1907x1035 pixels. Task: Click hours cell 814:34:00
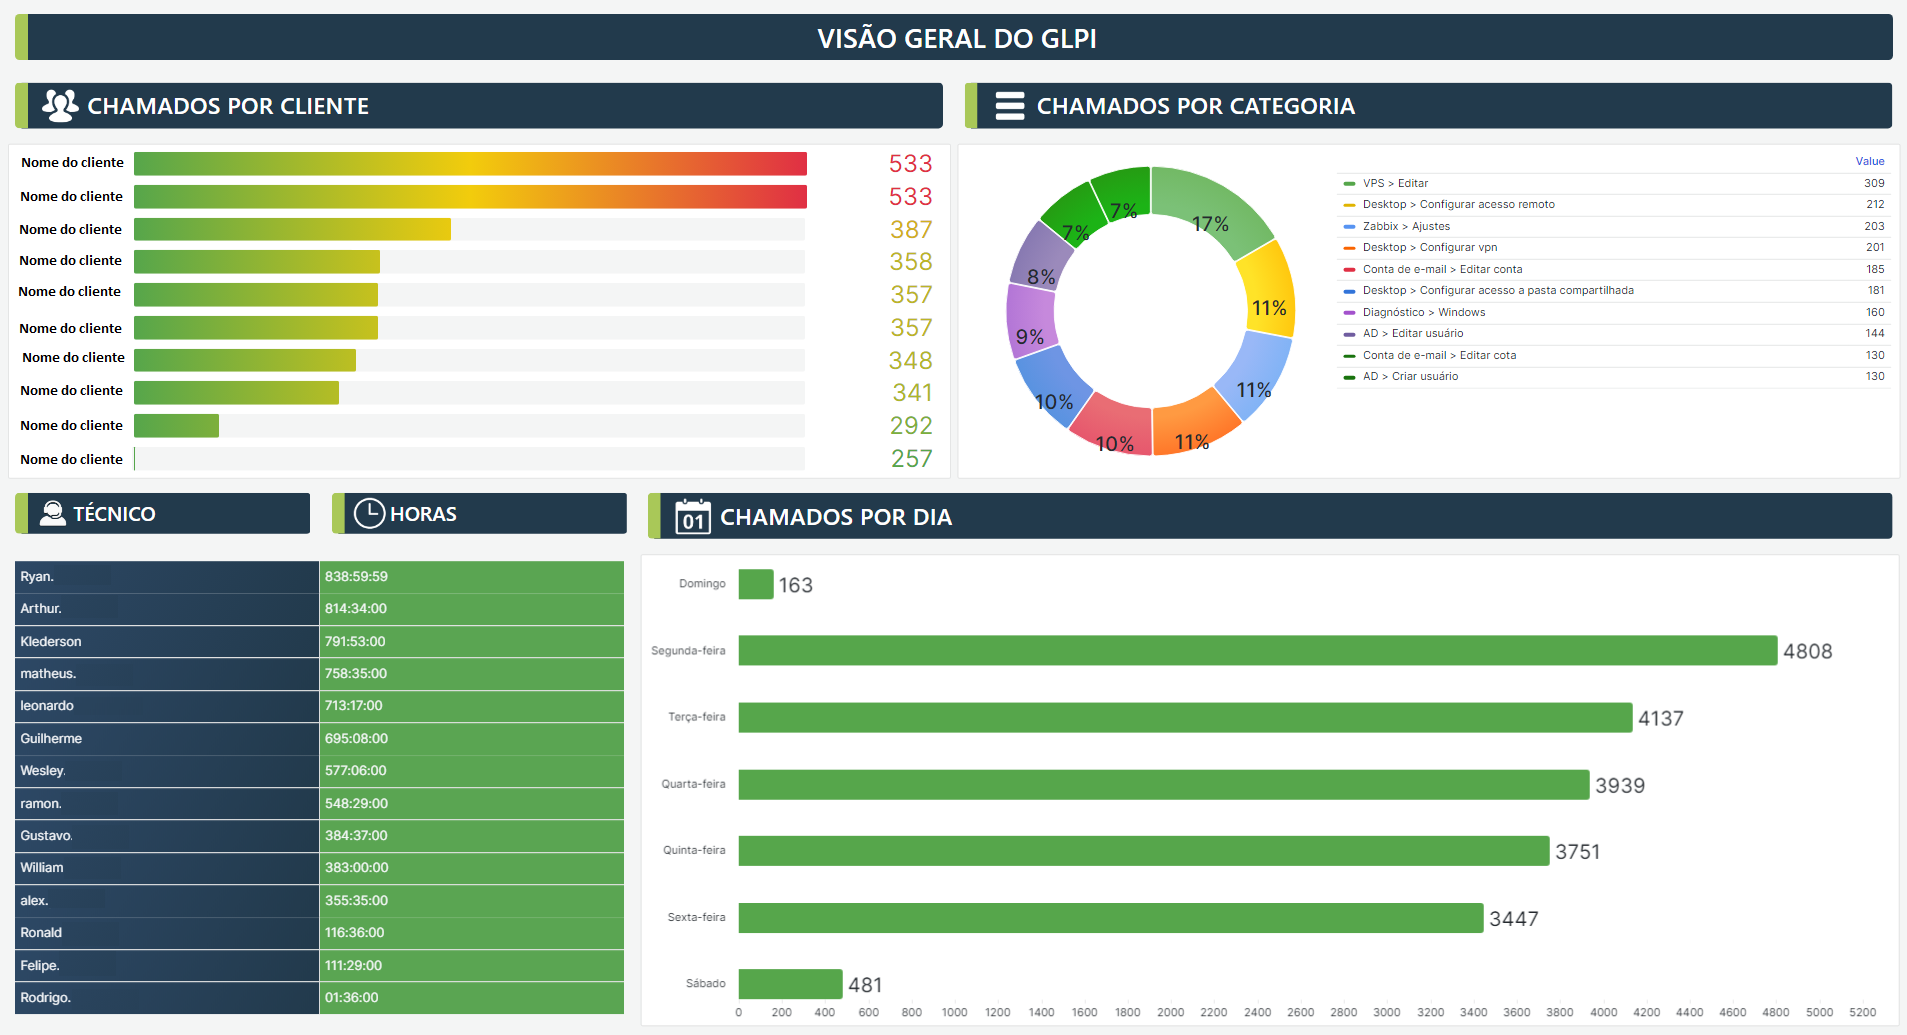pos(471,609)
